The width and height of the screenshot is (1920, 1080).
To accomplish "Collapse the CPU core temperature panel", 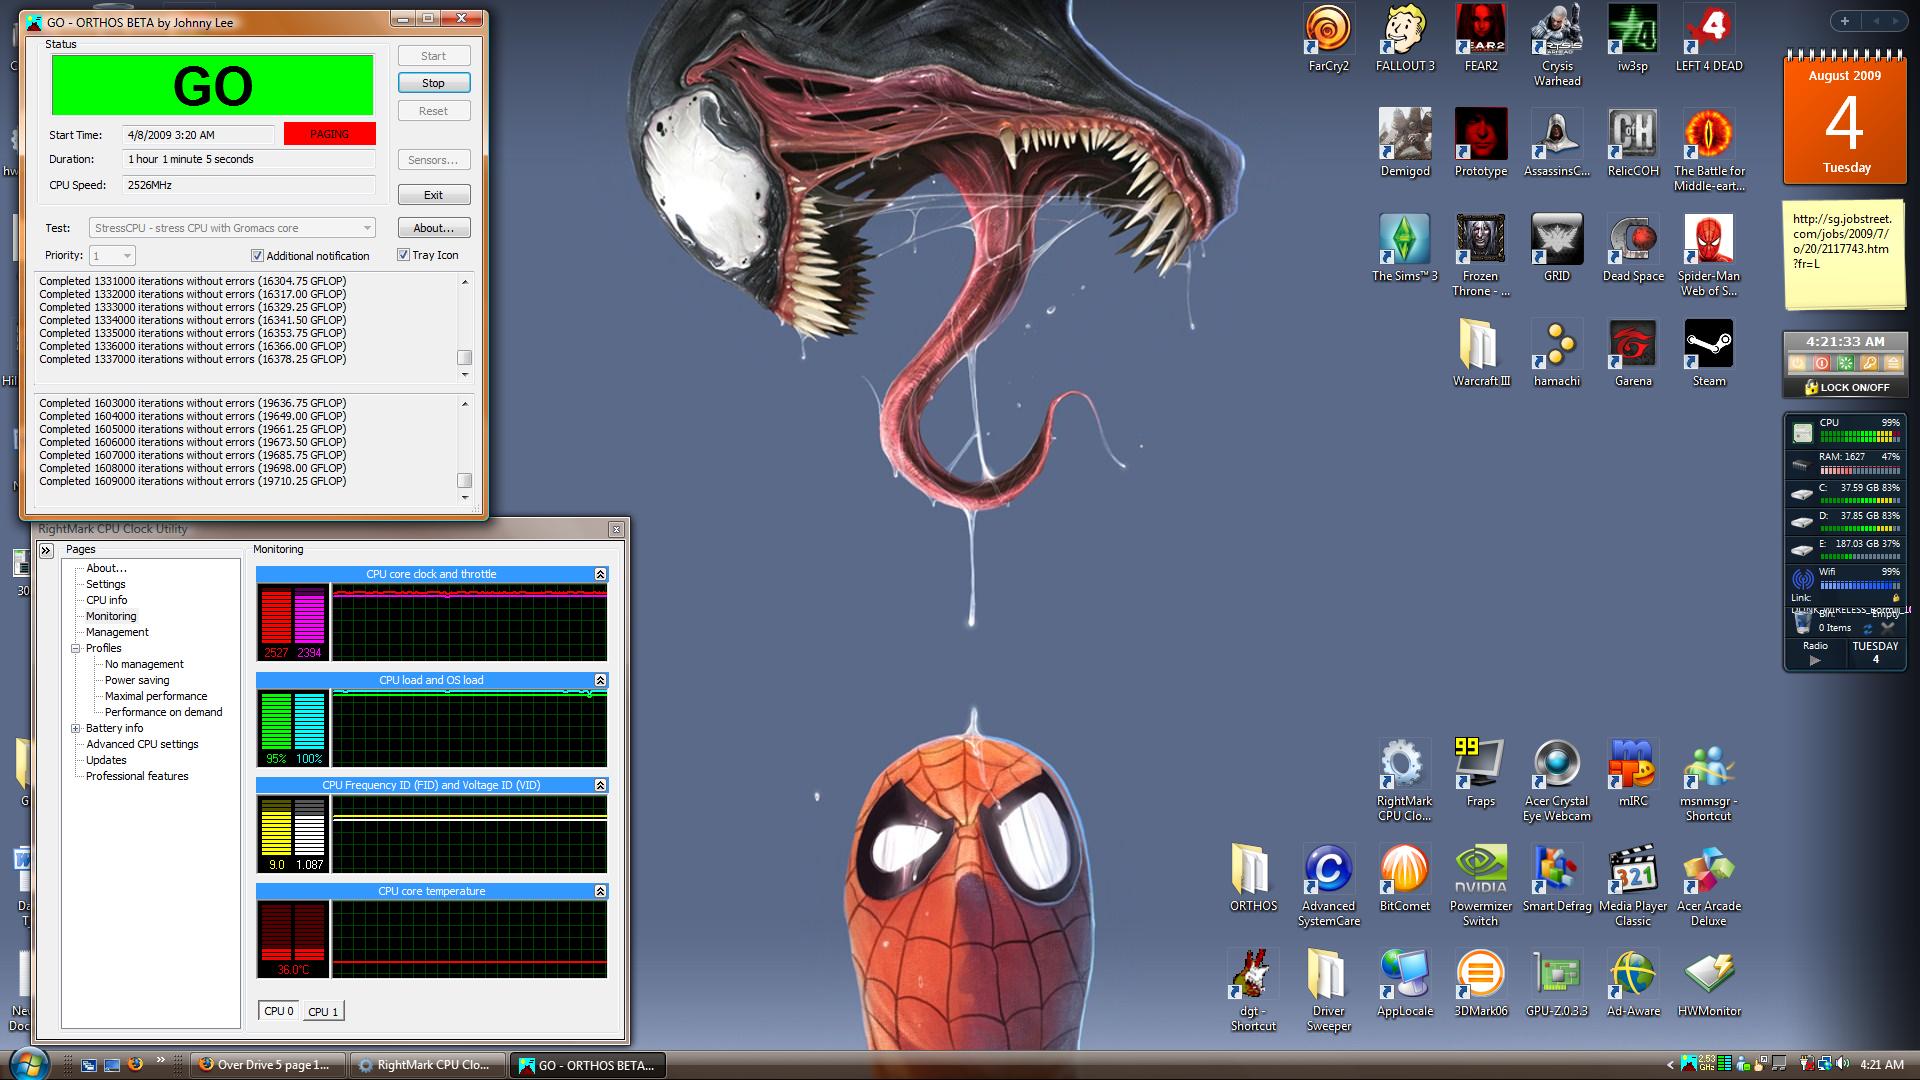I will [x=600, y=891].
